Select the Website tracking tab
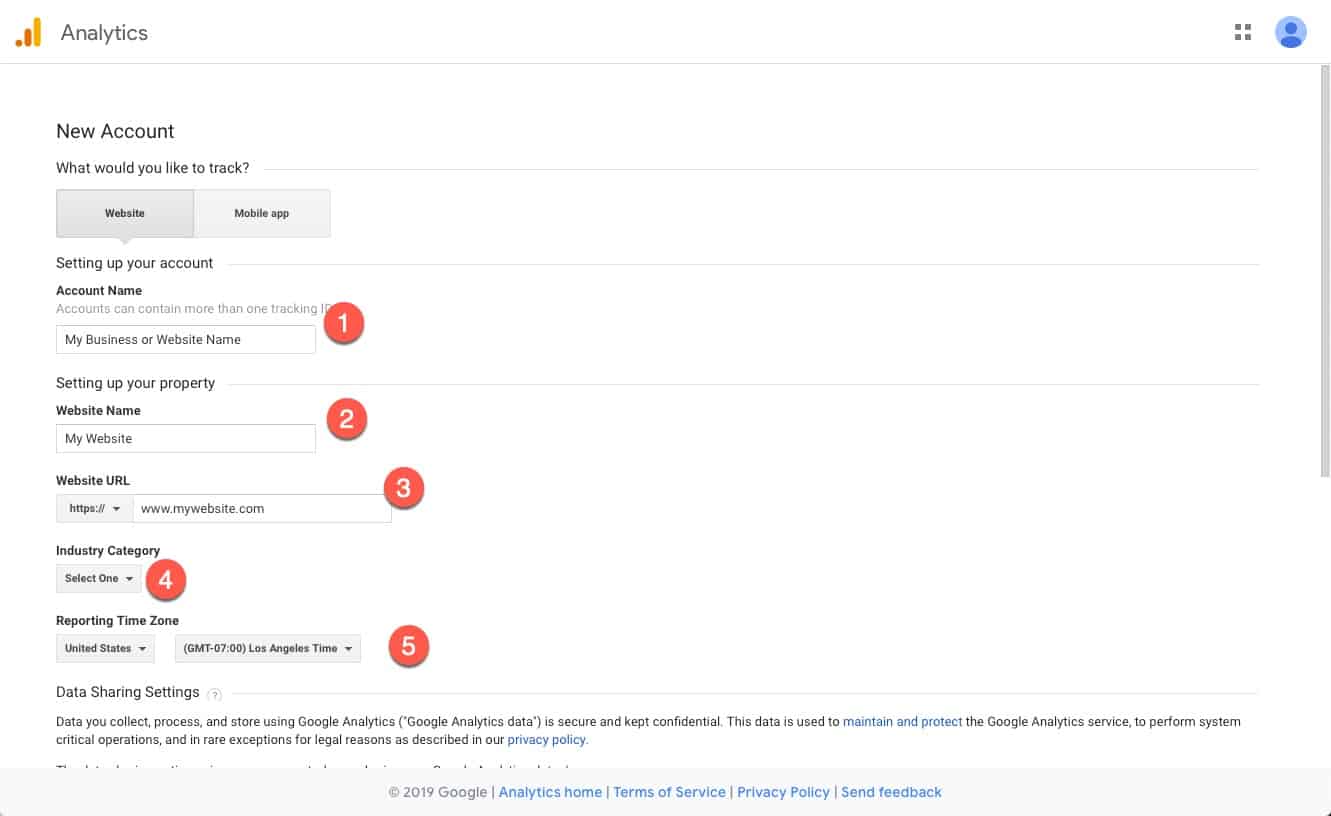The image size is (1331, 816). click(x=125, y=213)
